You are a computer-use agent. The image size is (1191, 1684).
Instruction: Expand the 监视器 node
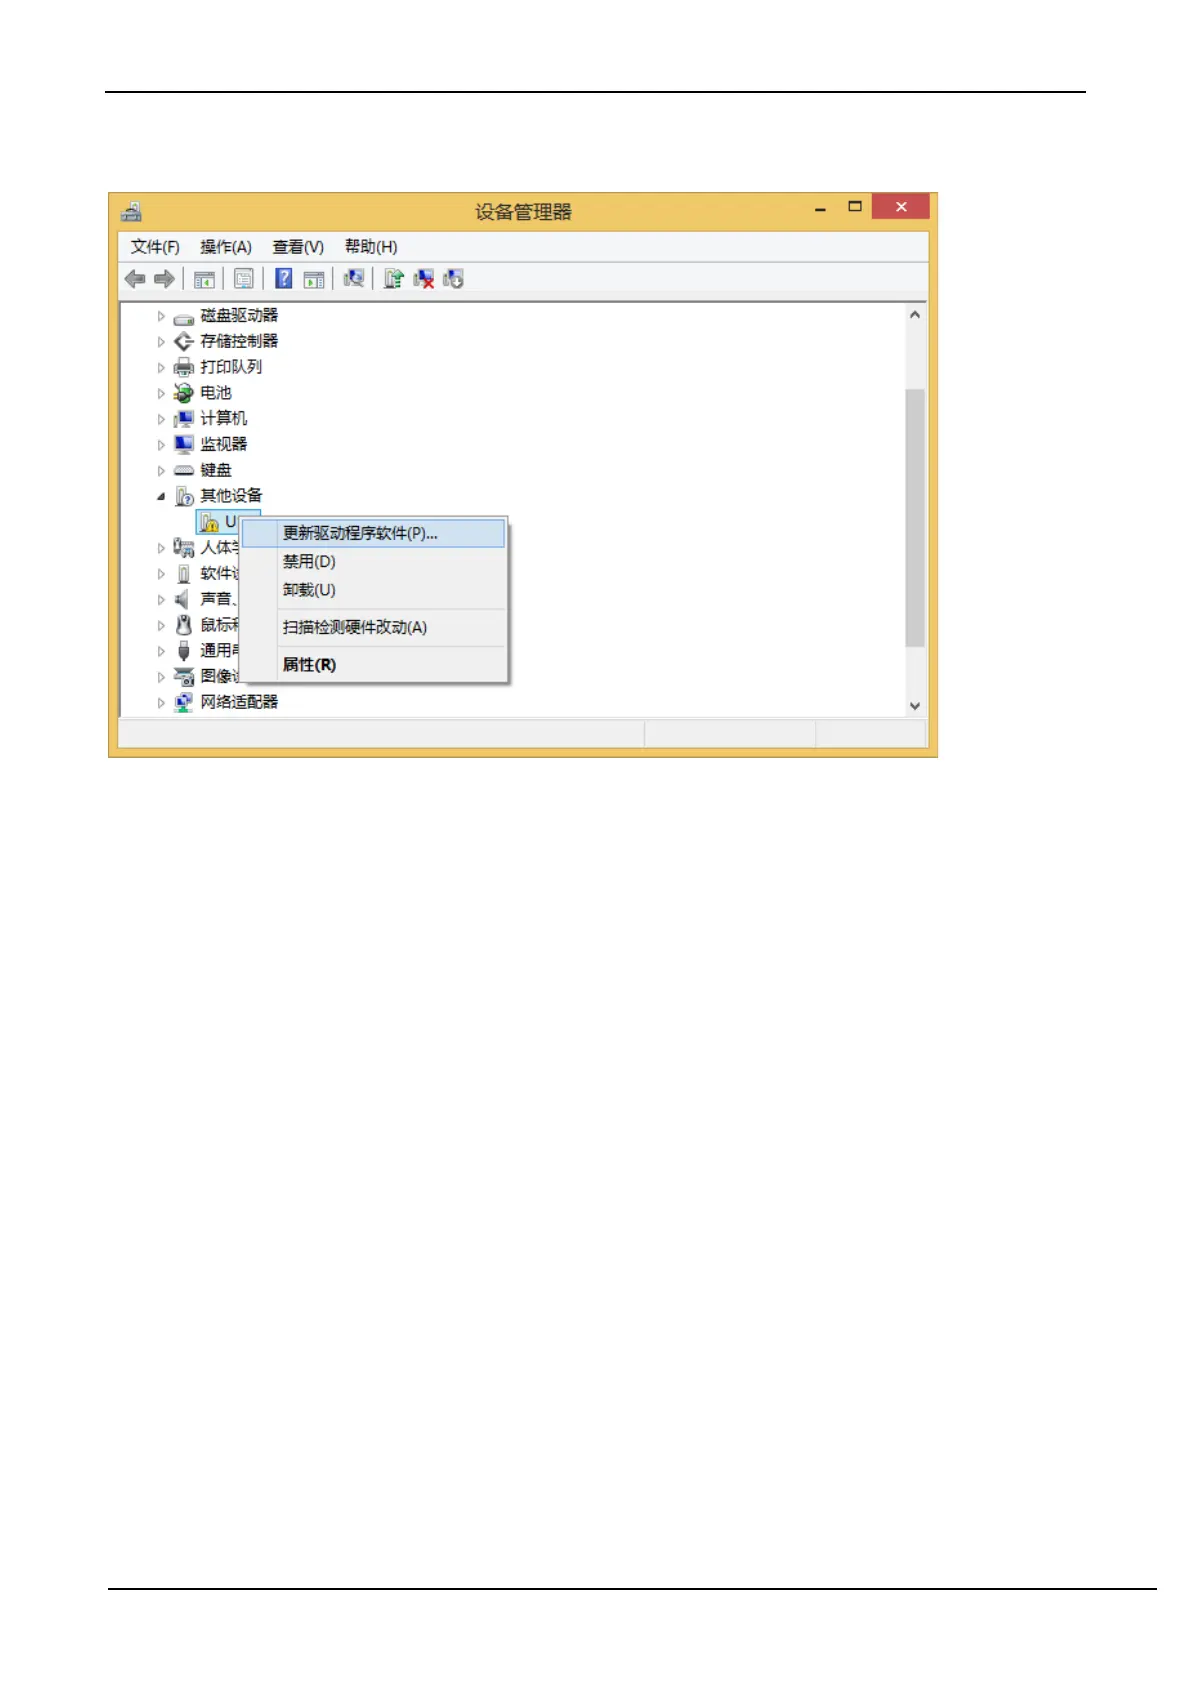[161, 444]
